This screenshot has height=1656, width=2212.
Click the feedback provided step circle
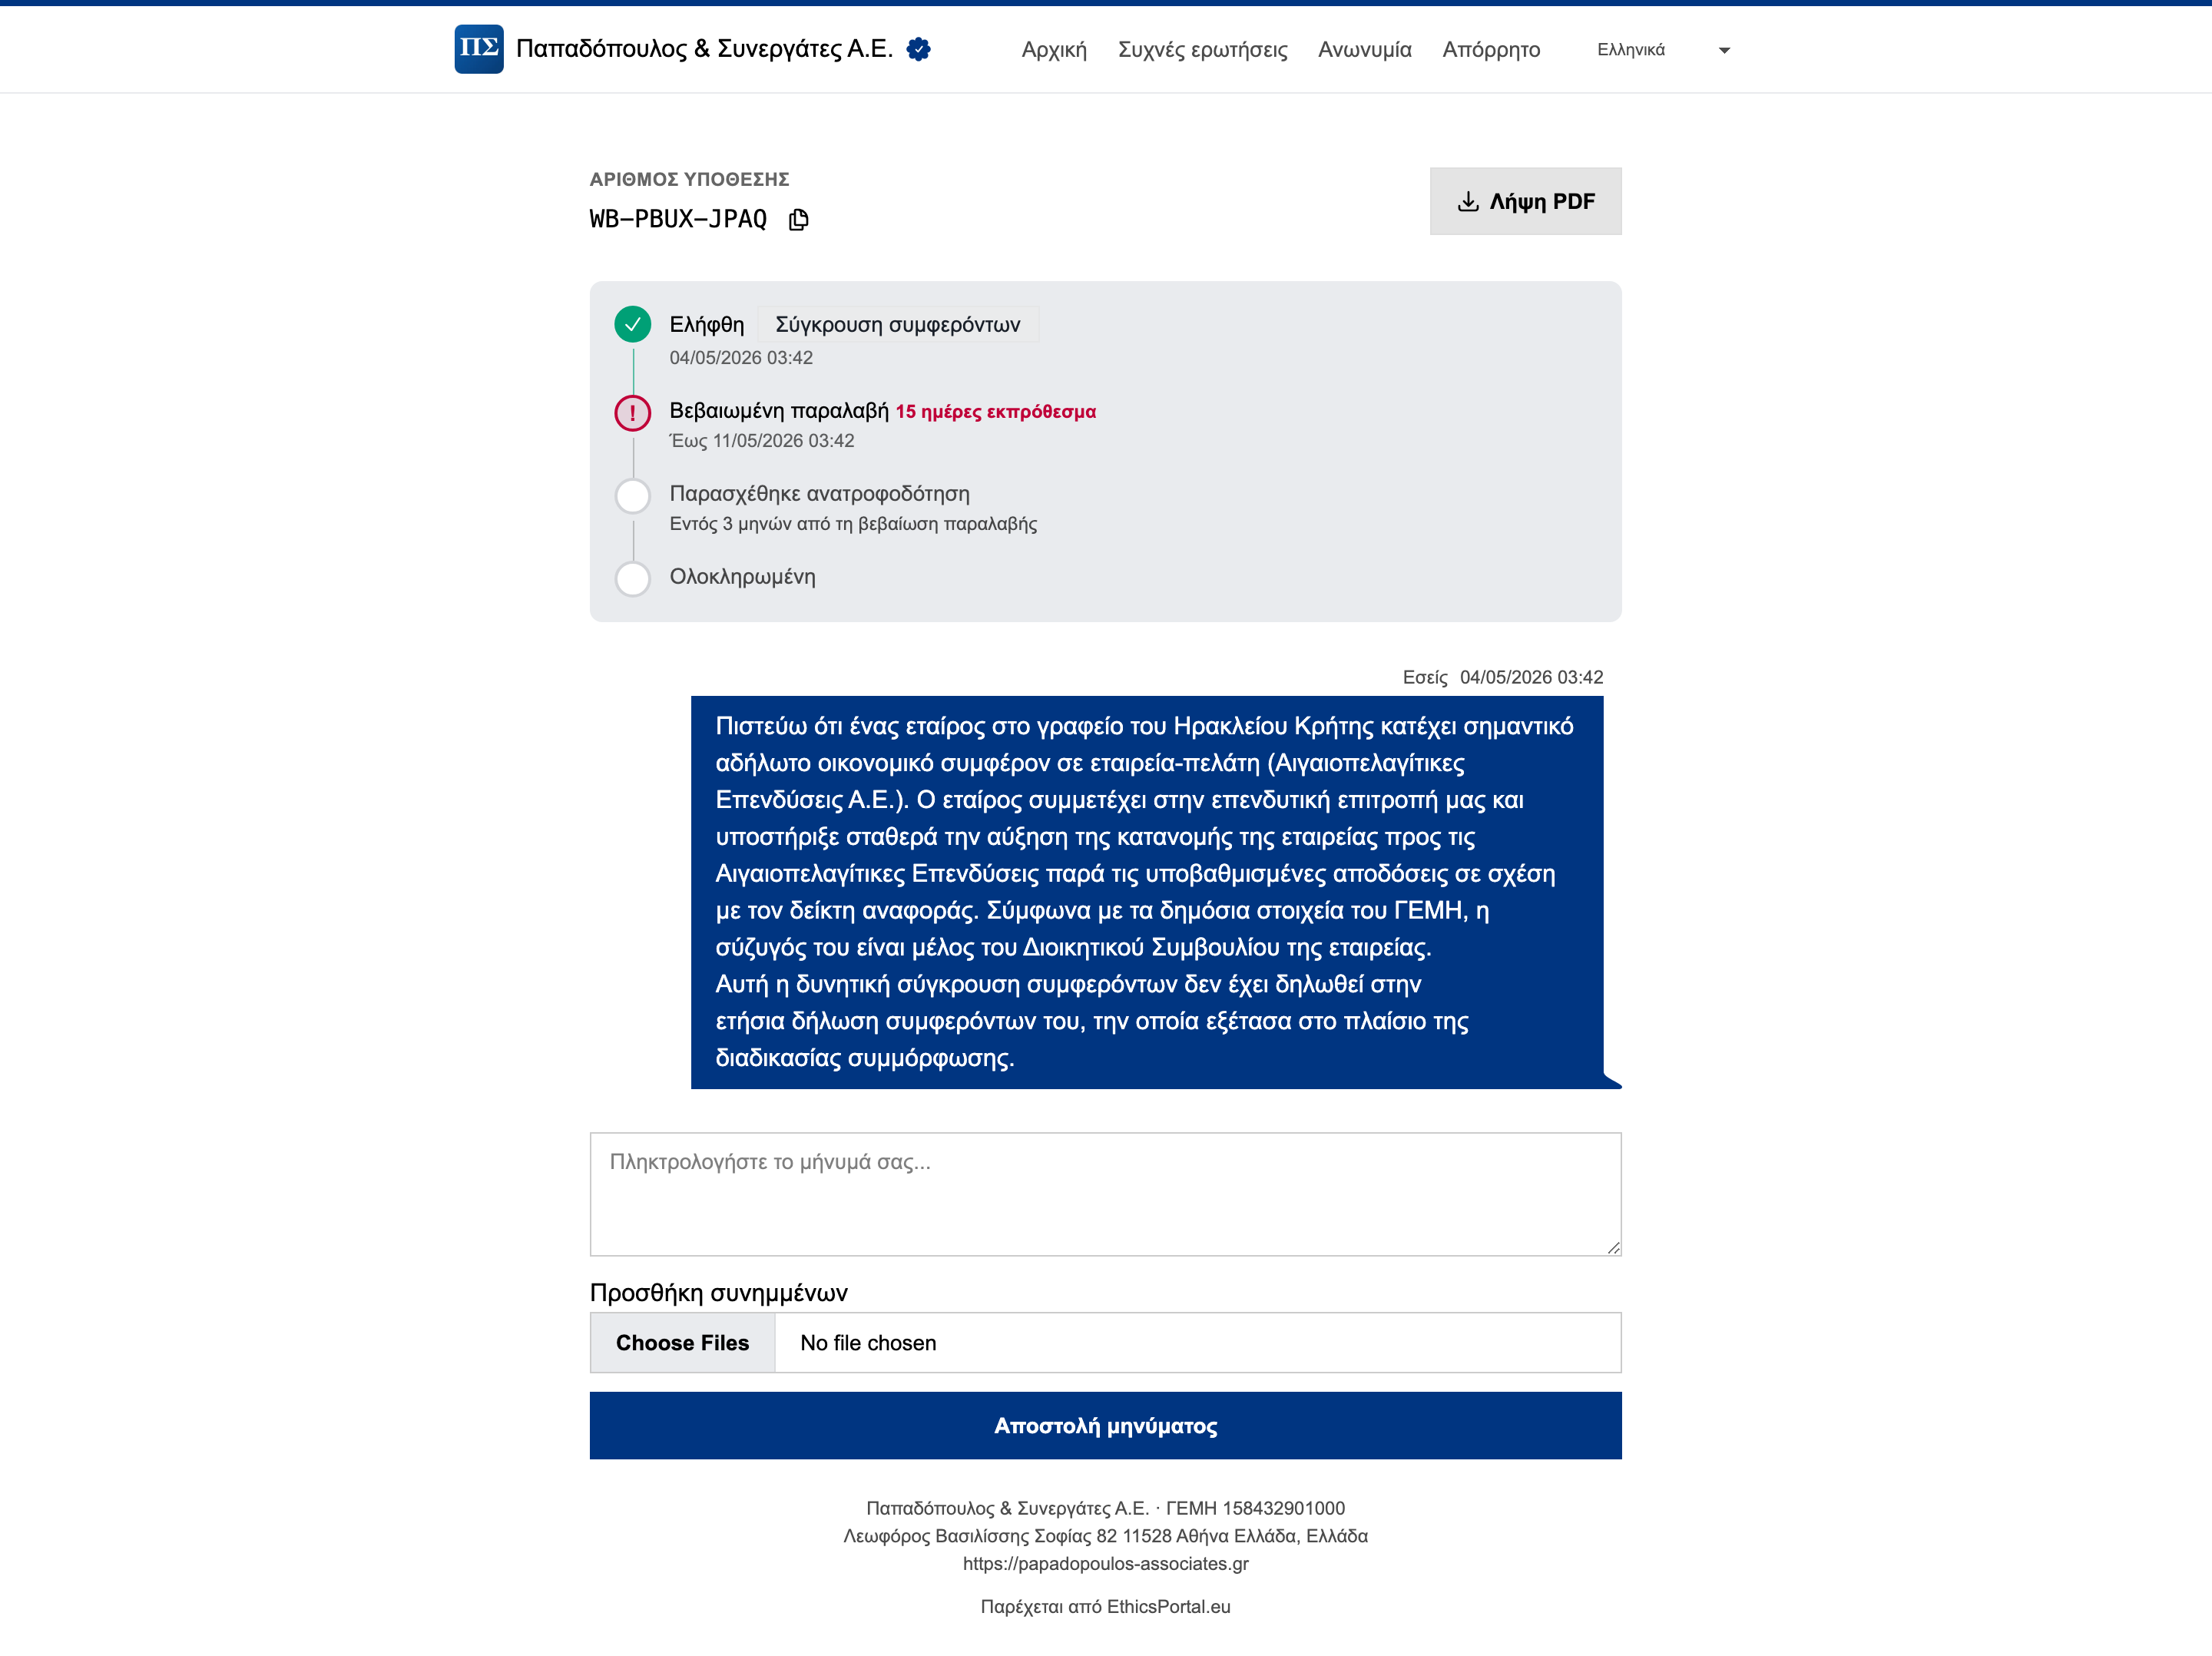pos(632,495)
